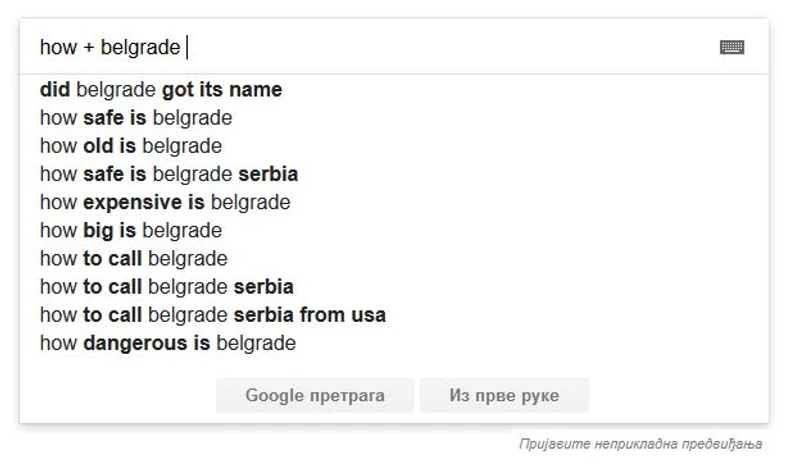
Task: Pick the 'how old is belgrade' suggestion
Action: 131,146
